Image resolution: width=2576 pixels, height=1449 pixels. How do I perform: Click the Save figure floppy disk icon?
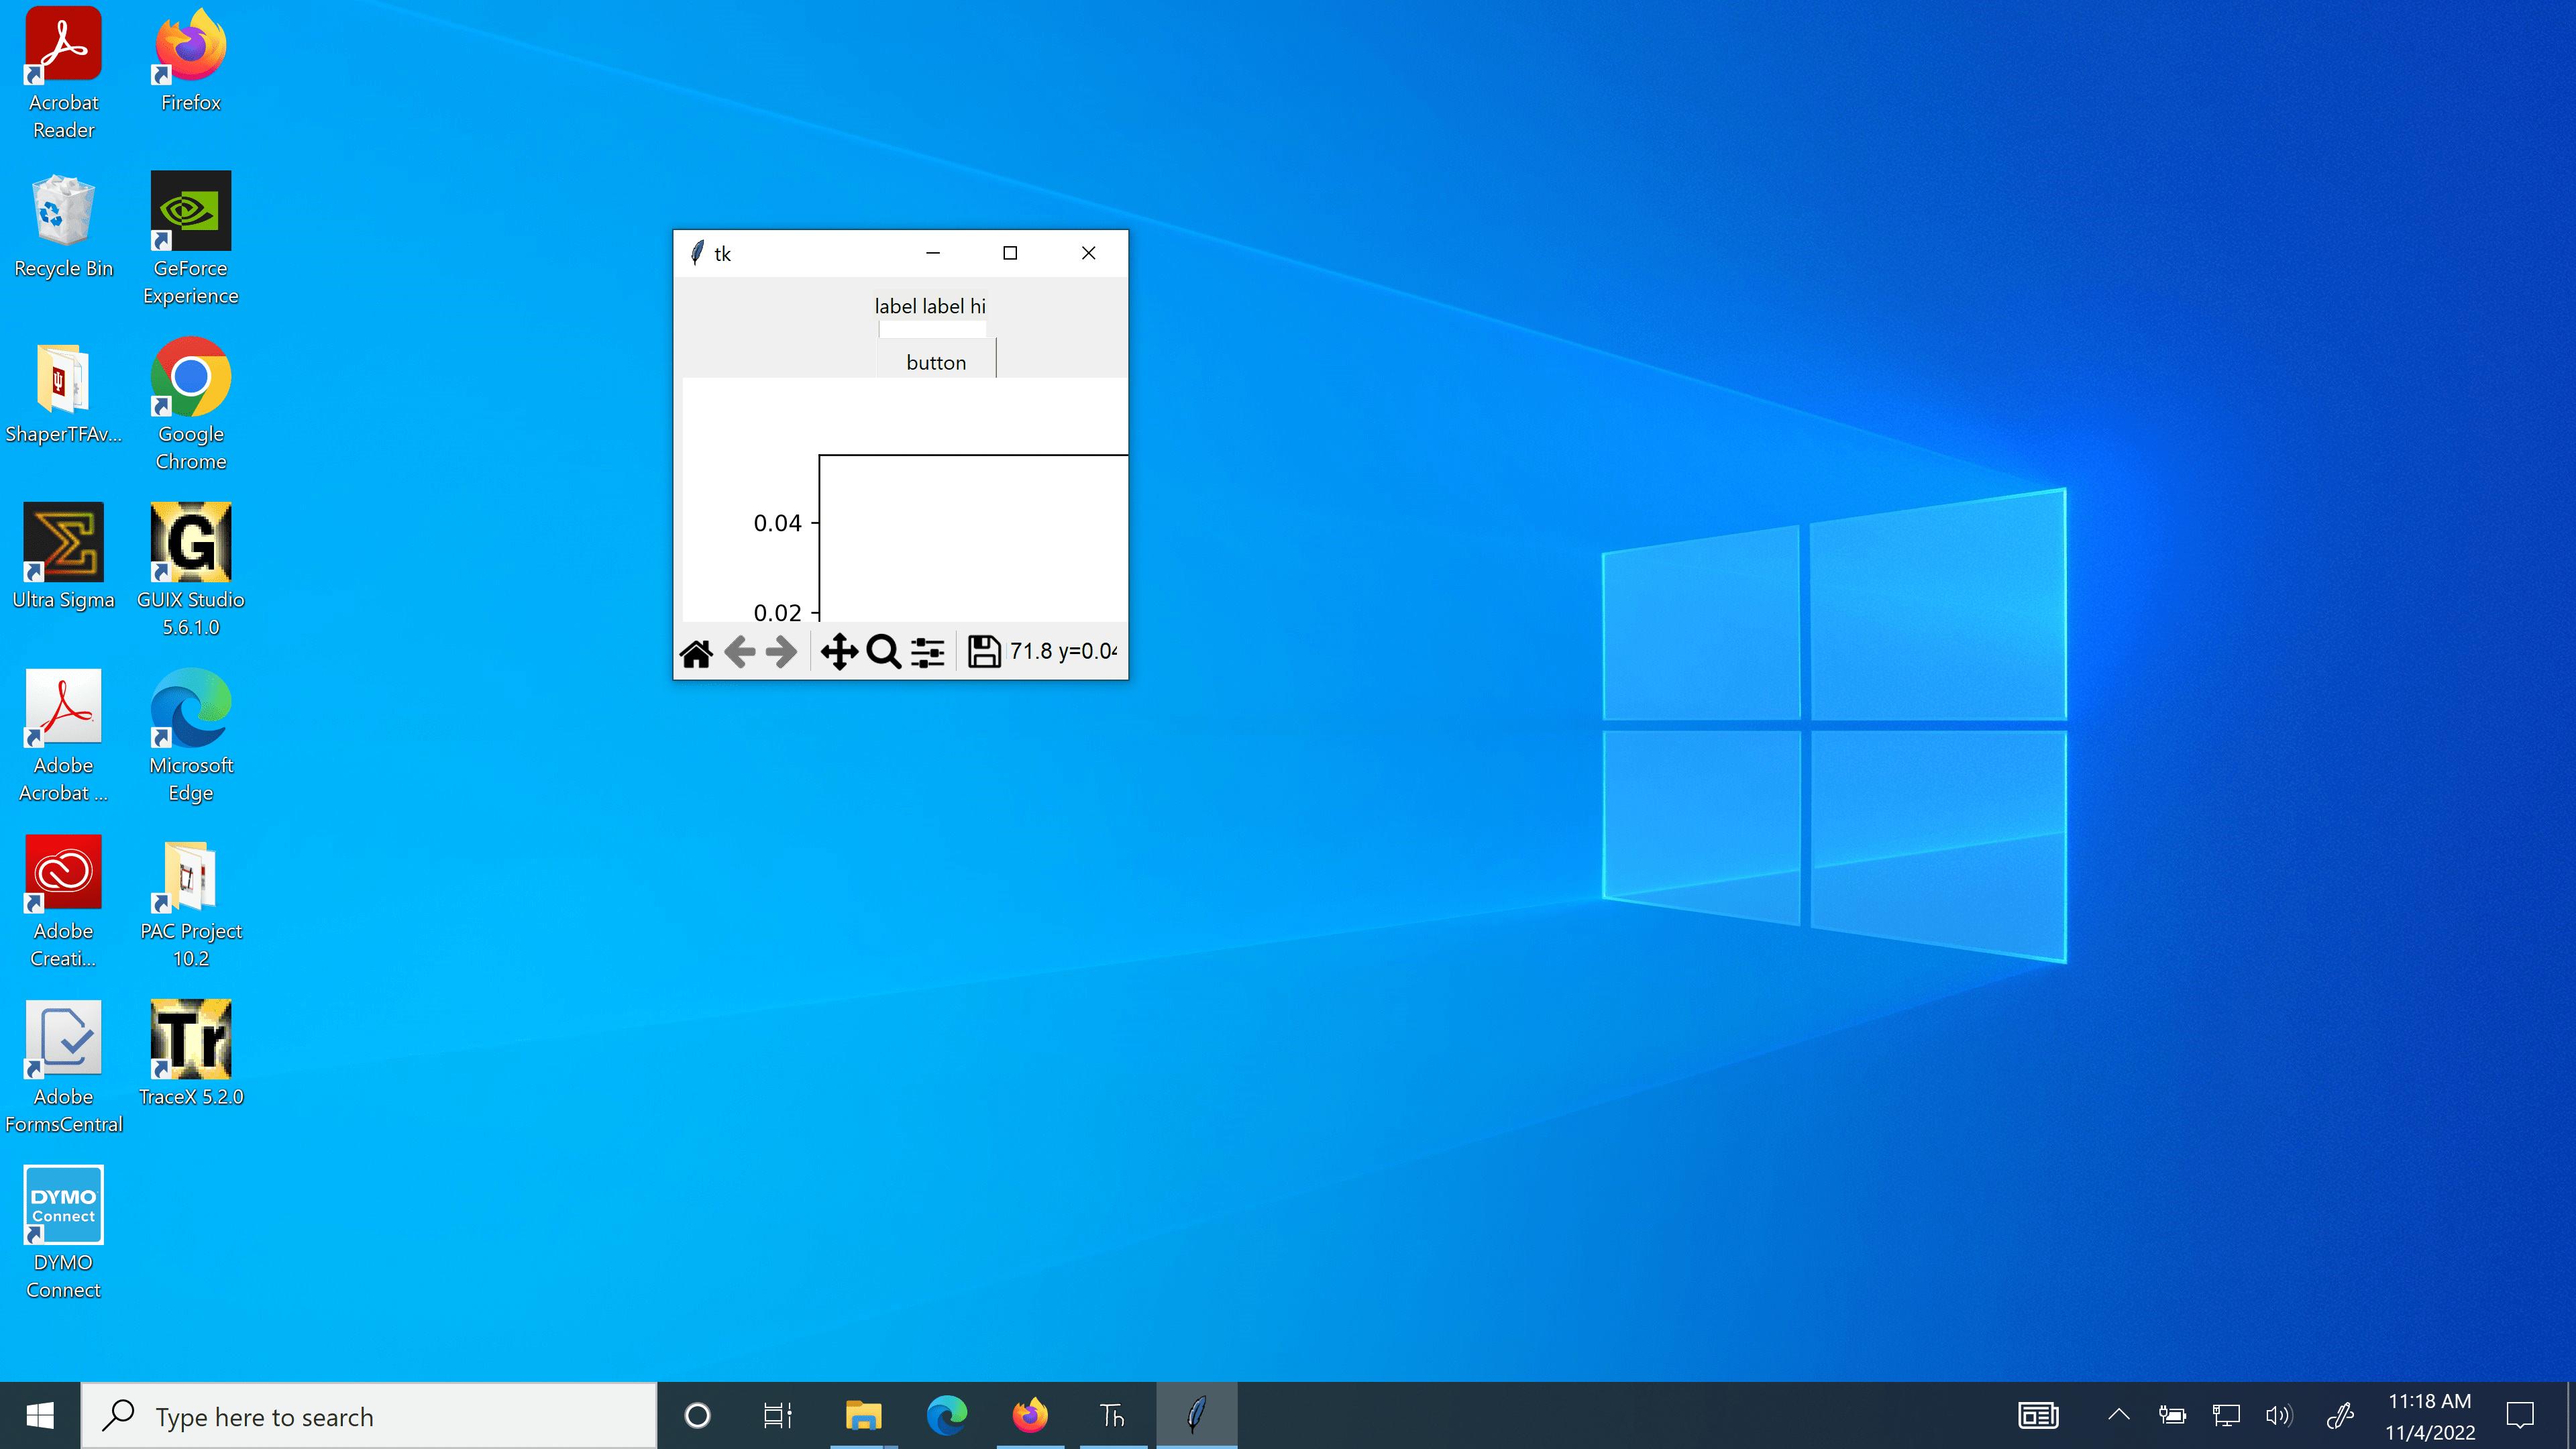click(984, 652)
